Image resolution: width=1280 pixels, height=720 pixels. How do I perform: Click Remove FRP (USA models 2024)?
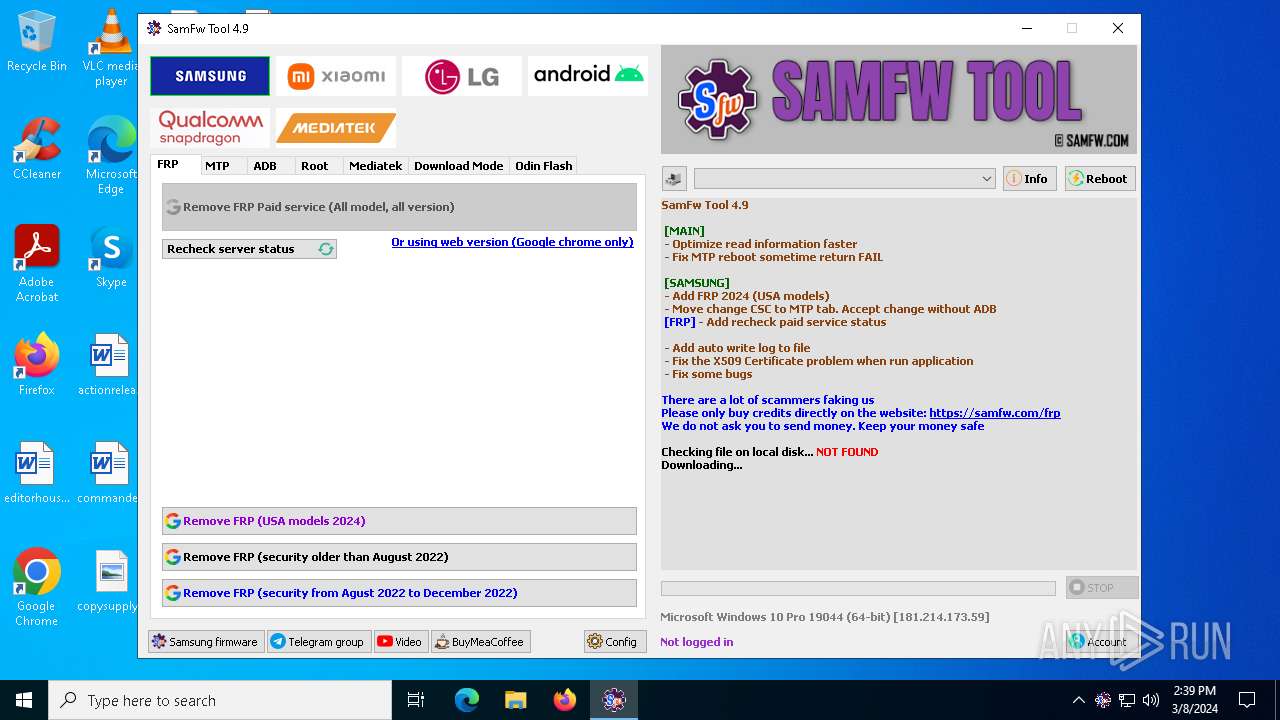click(x=399, y=521)
